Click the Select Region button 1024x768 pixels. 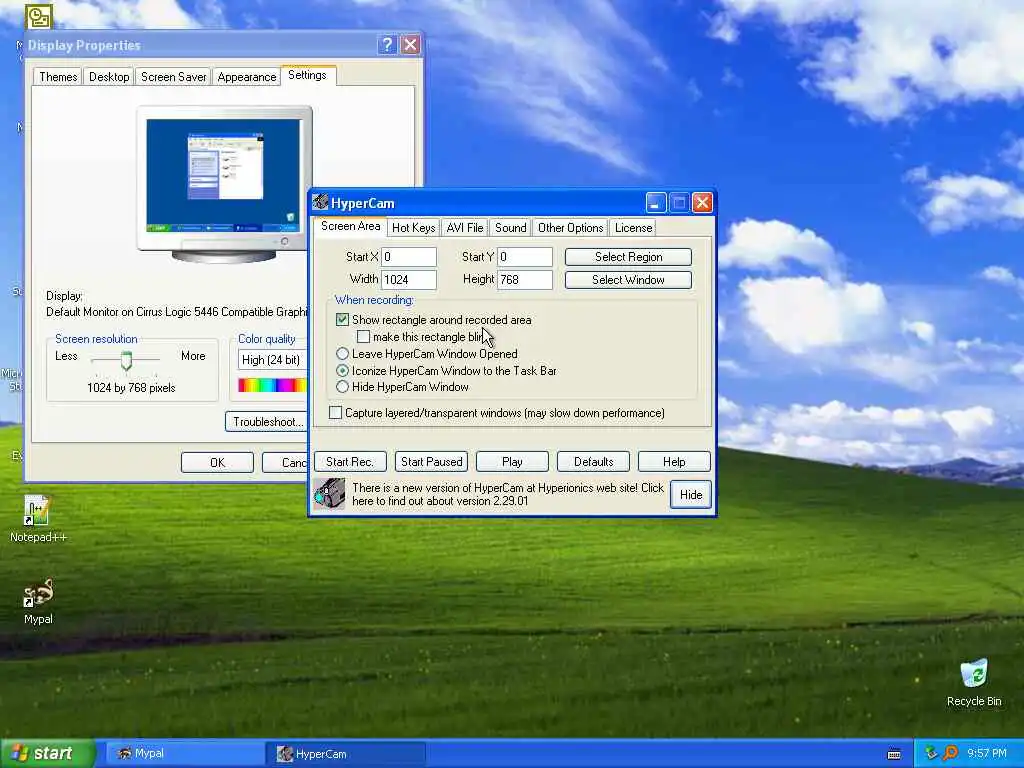[x=628, y=257]
